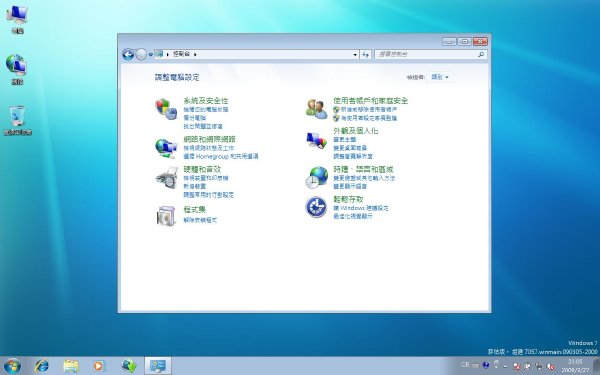Open the 找出問題並修復 link

203,126
